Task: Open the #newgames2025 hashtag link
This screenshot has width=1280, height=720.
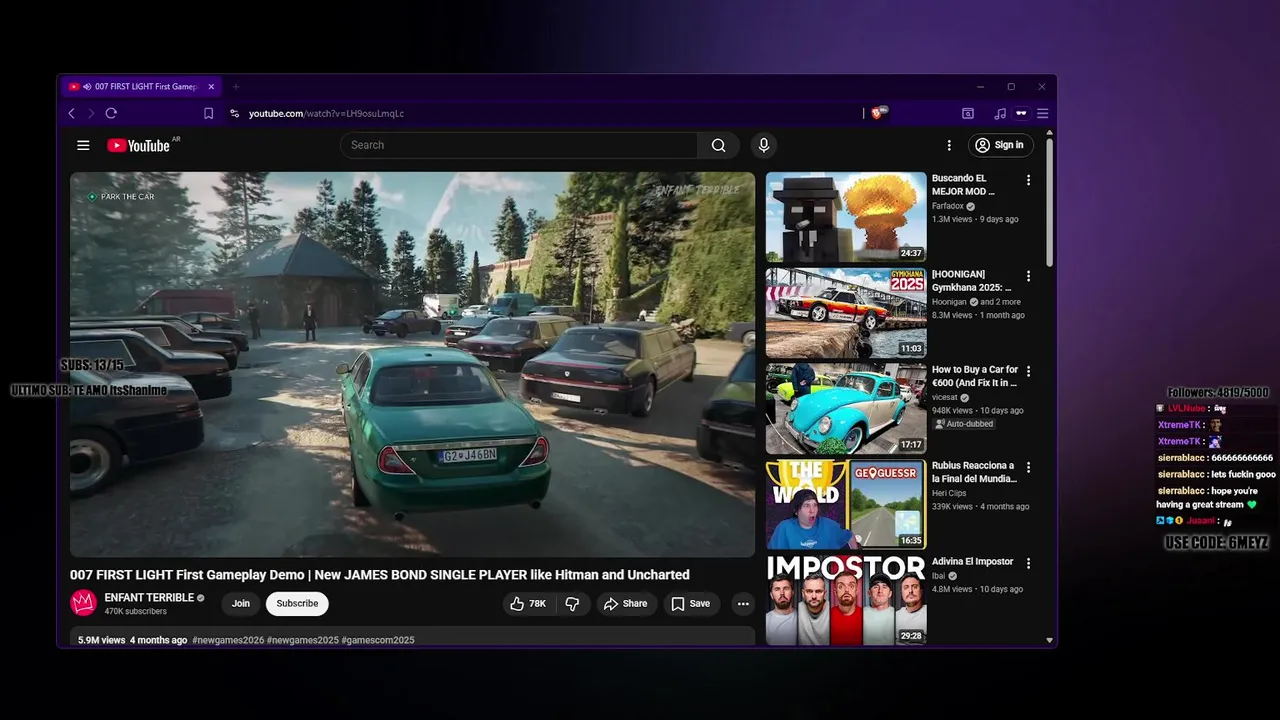Action: click(303, 640)
